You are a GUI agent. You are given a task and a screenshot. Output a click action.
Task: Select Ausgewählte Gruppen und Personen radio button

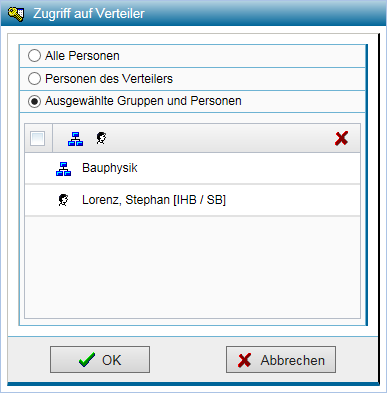[x=34, y=101]
